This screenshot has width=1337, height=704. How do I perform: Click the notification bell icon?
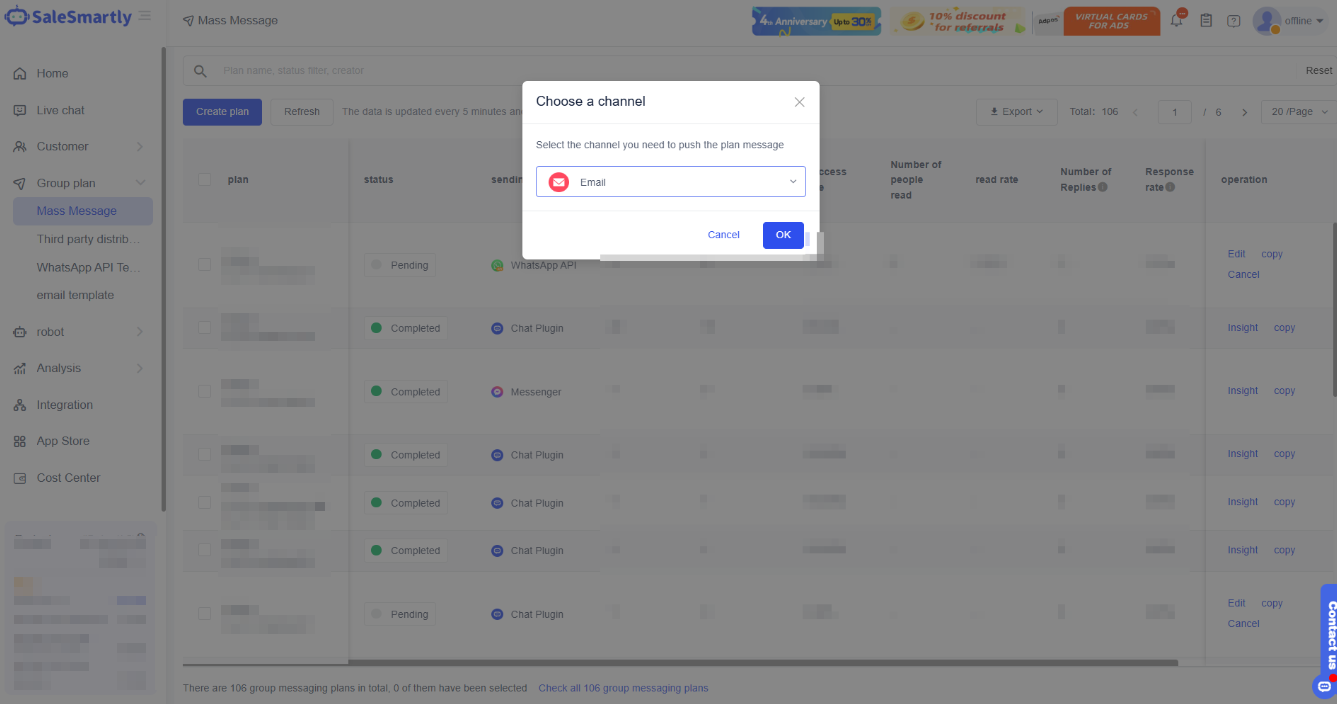1177,21
